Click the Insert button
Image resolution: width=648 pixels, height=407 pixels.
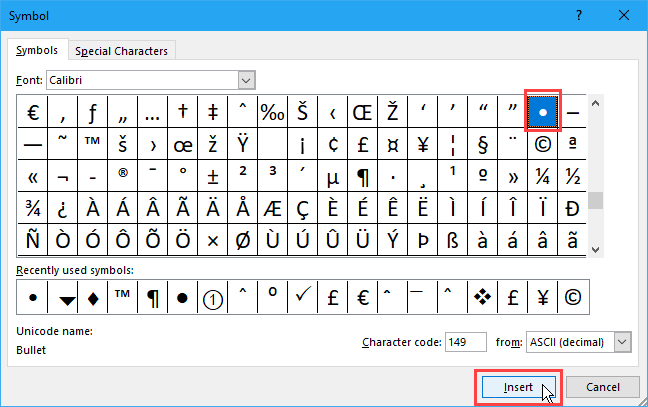coord(518,387)
